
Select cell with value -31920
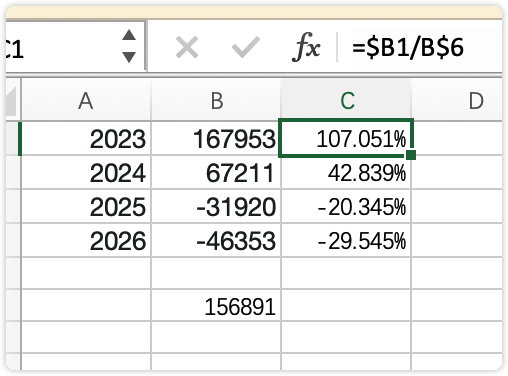tap(216, 206)
